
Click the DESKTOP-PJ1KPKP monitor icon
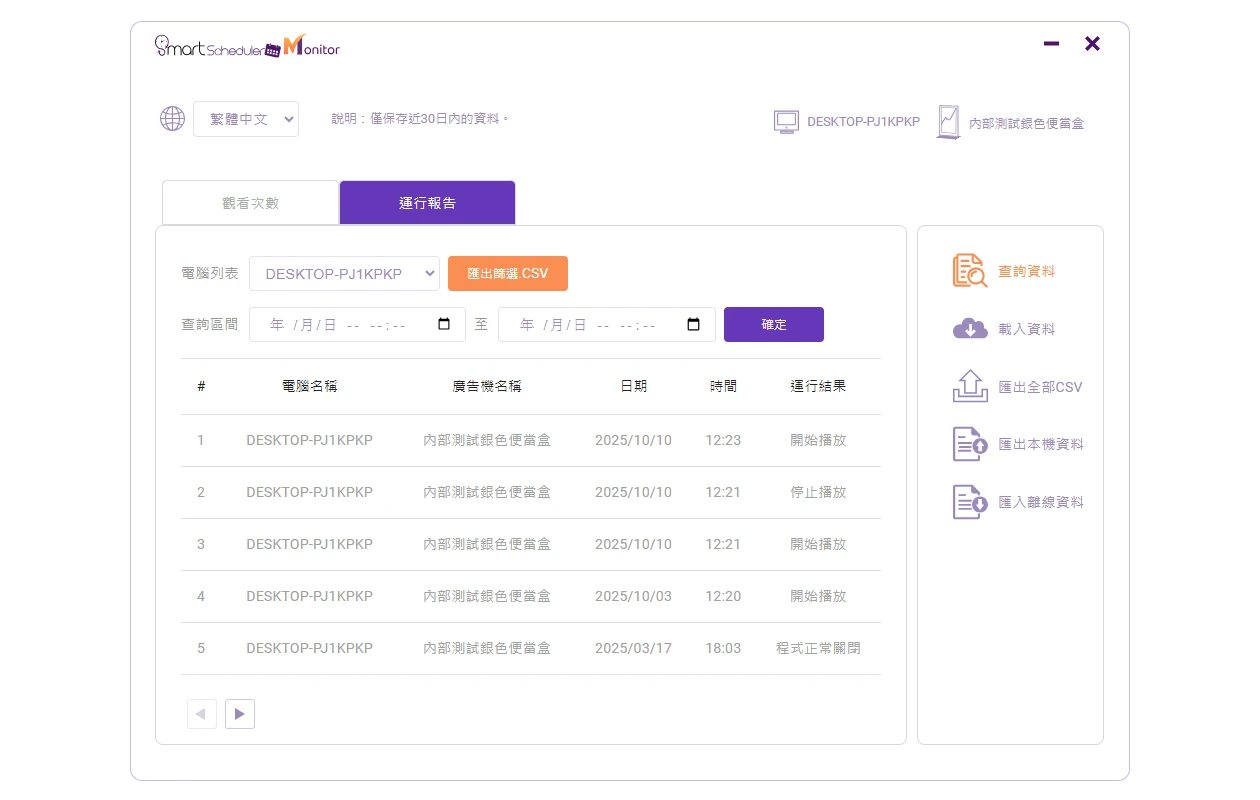click(786, 122)
